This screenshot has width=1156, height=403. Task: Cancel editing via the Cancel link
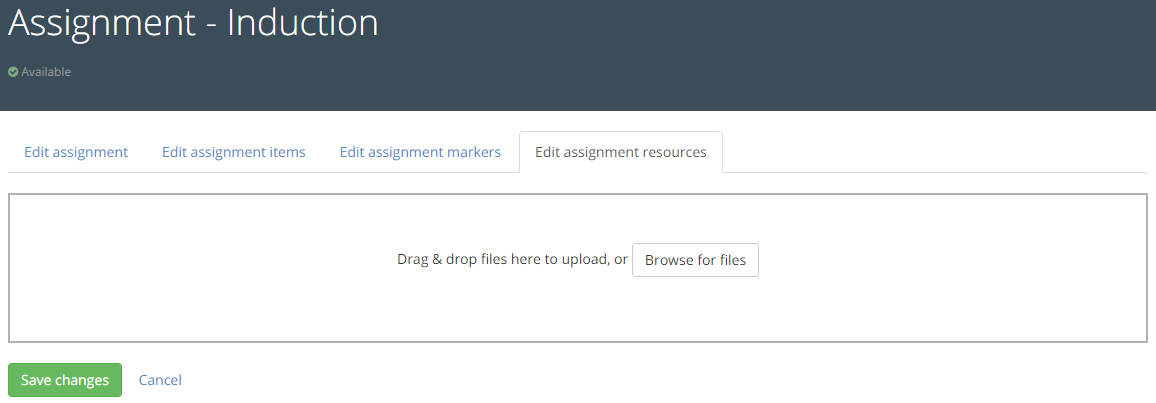(160, 380)
